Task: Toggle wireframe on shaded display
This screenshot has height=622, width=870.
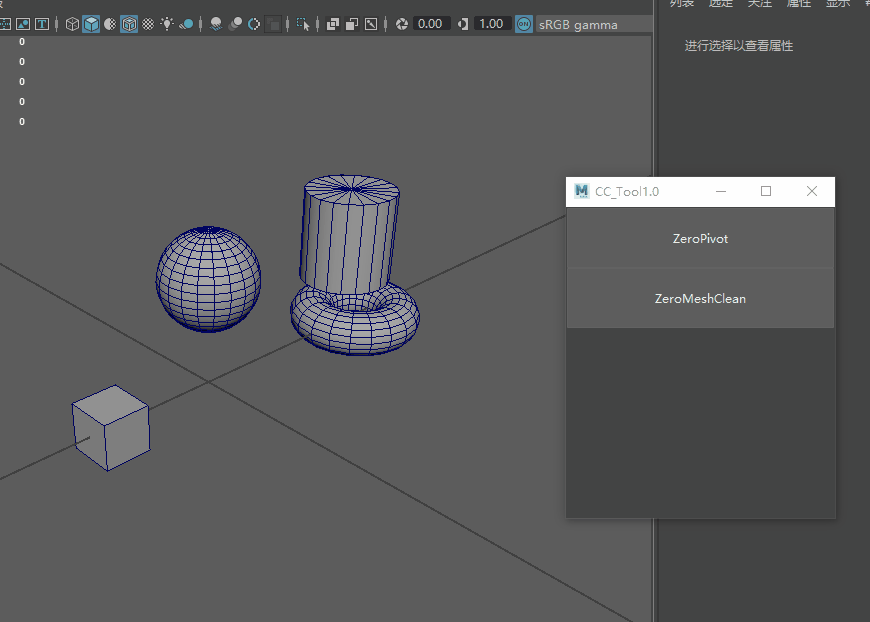Action: click(129, 24)
